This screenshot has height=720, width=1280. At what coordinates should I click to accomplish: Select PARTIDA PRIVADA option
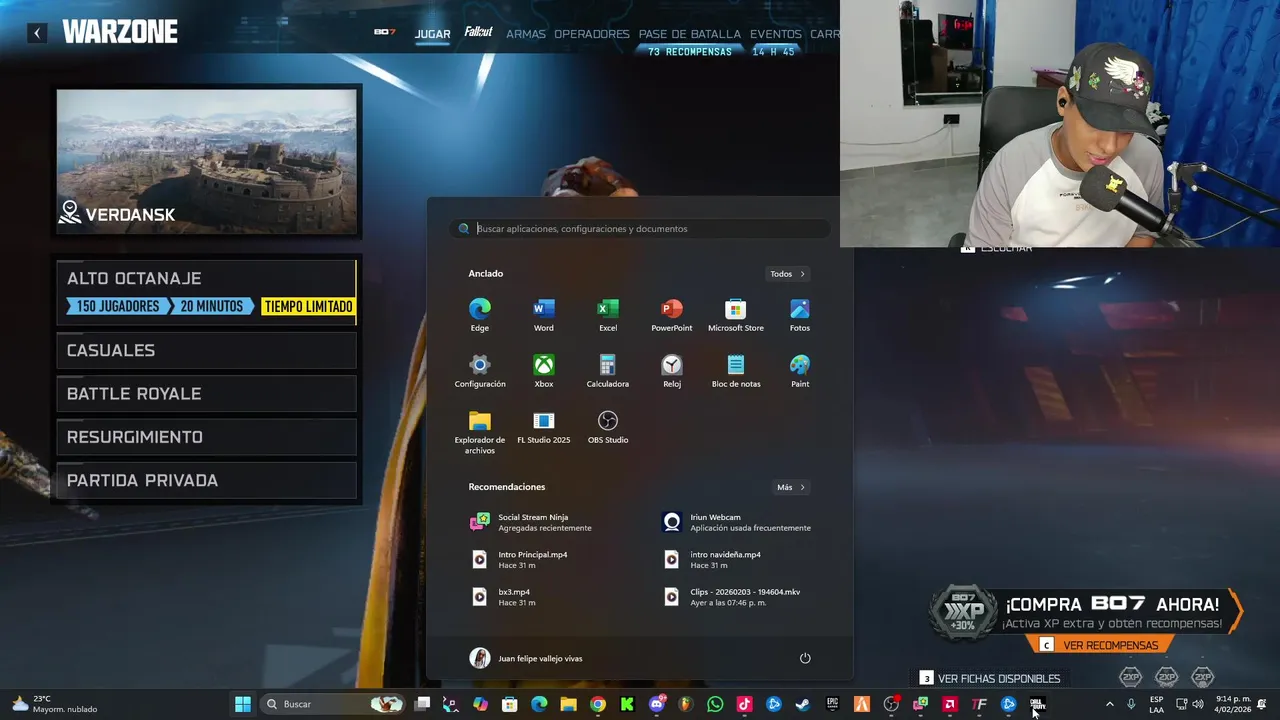coord(206,481)
